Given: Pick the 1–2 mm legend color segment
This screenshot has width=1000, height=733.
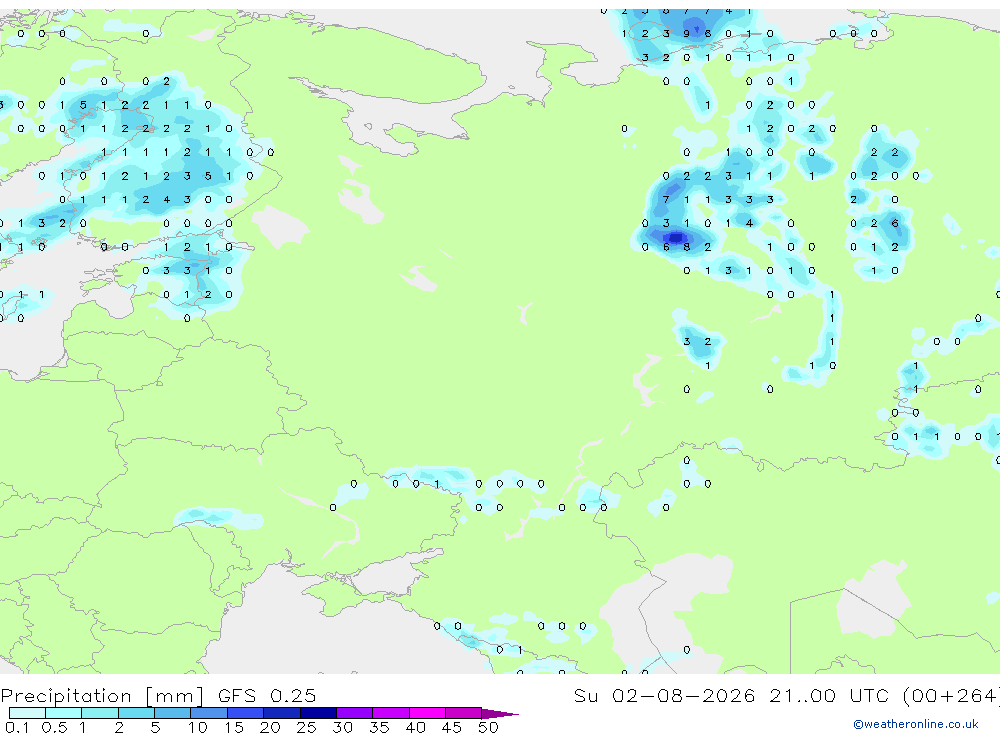Looking at the screenshot, I should [100, 713].
